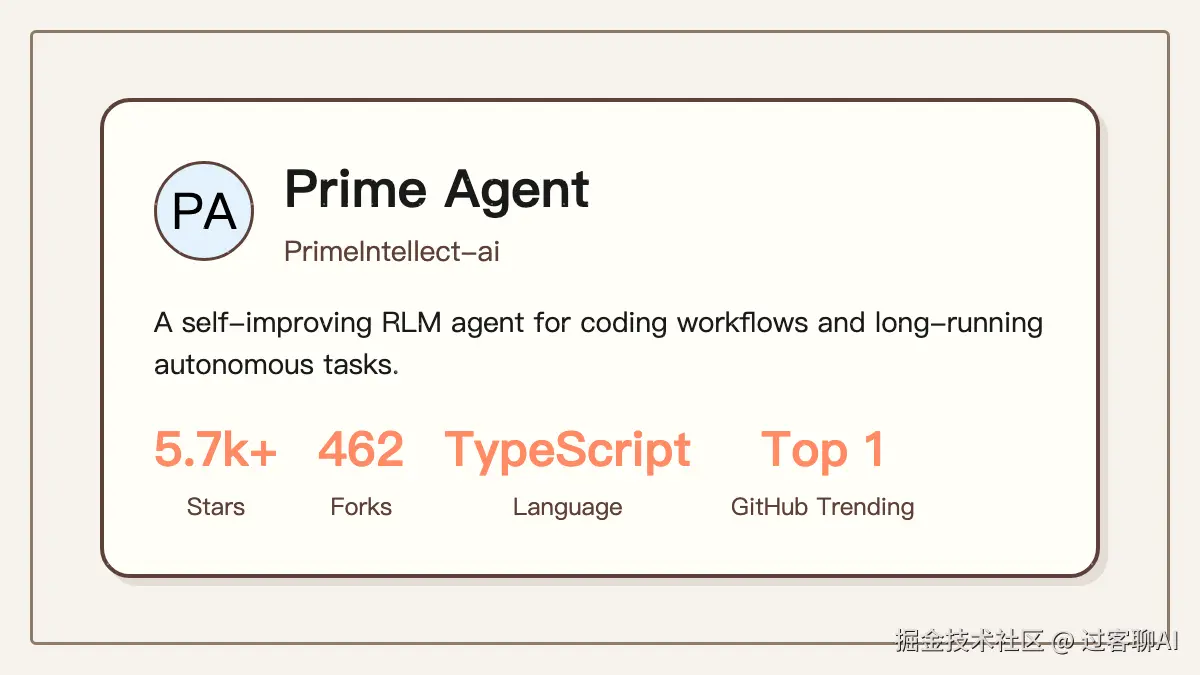Viewport: 1200px width, 675px height.
Task: Click the 462 forks number
Action: (x=361, y=450)
